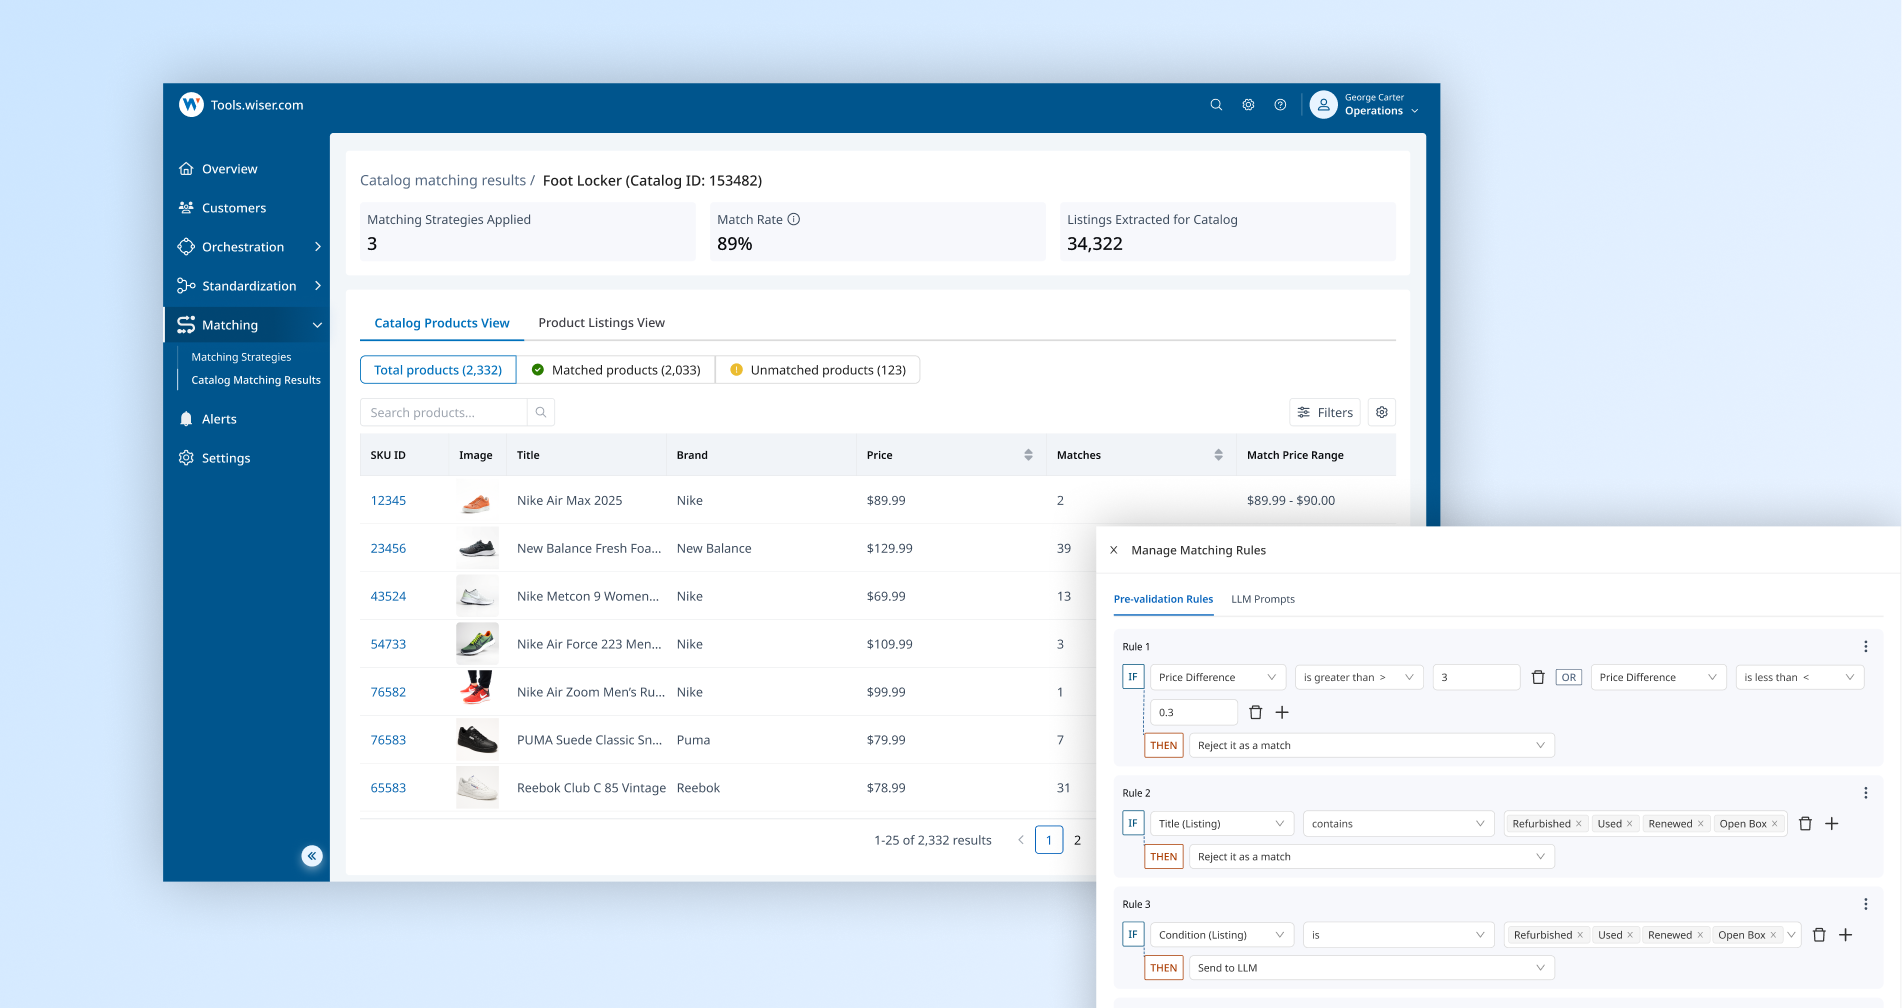The image size is (1902, 1008).
Task: Switch to Pre-validation Rules tab
Action: point(1163,599)
